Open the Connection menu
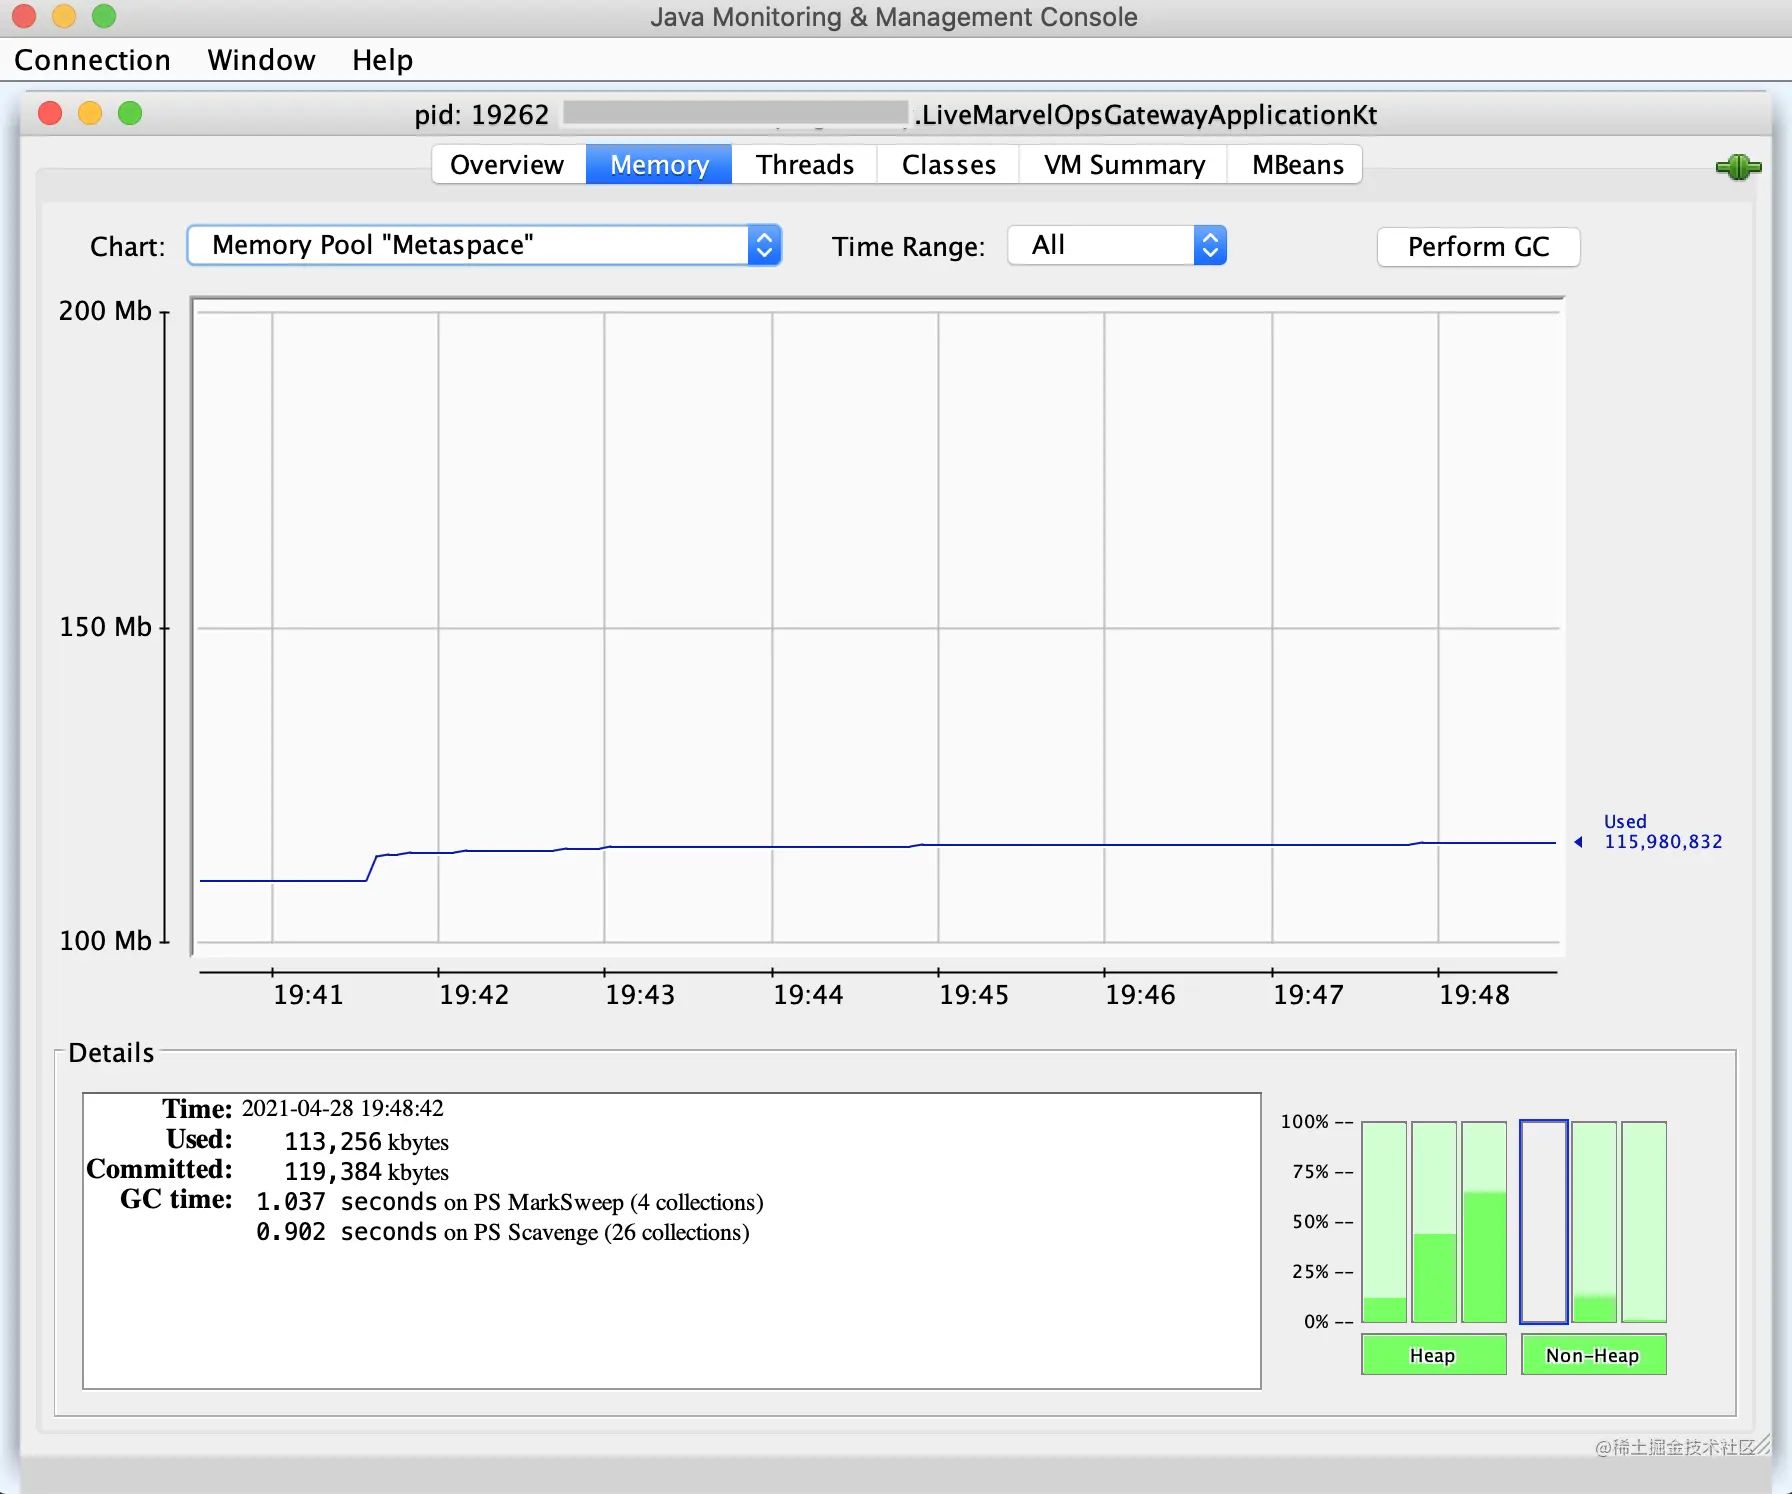 tap(92, 60)
